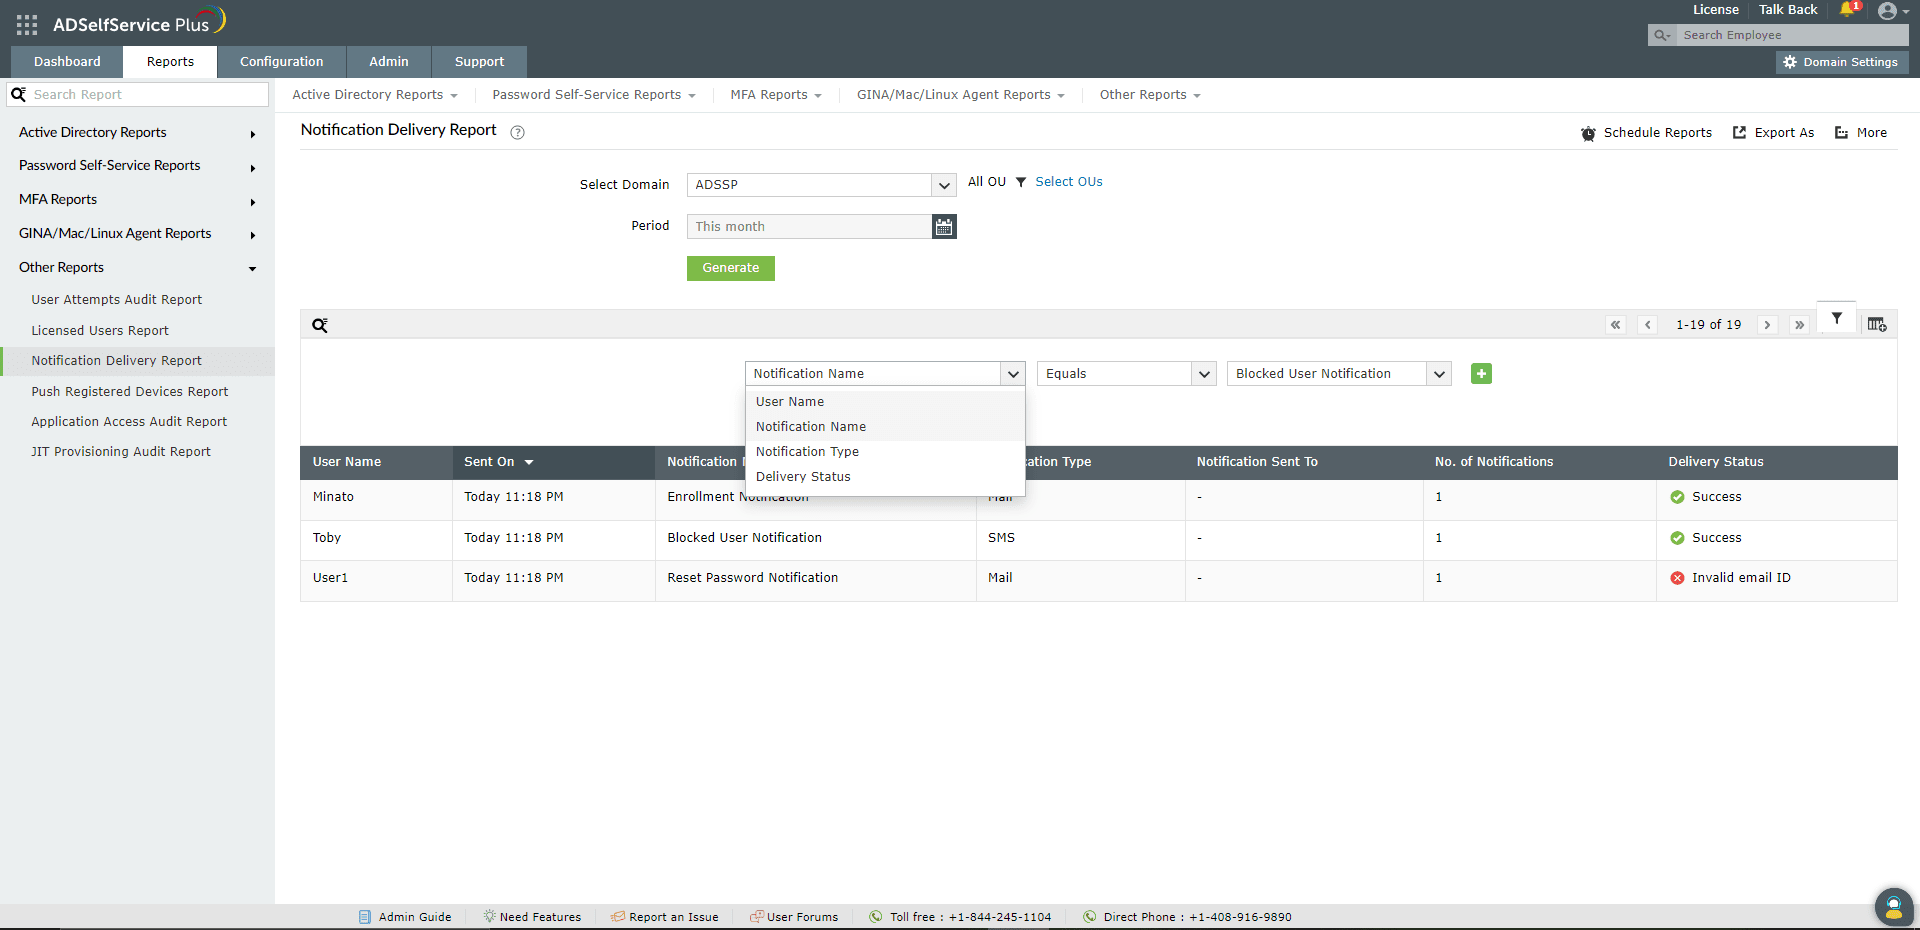
Task: Open help for Notification Delivery Report
Action: 517,132
